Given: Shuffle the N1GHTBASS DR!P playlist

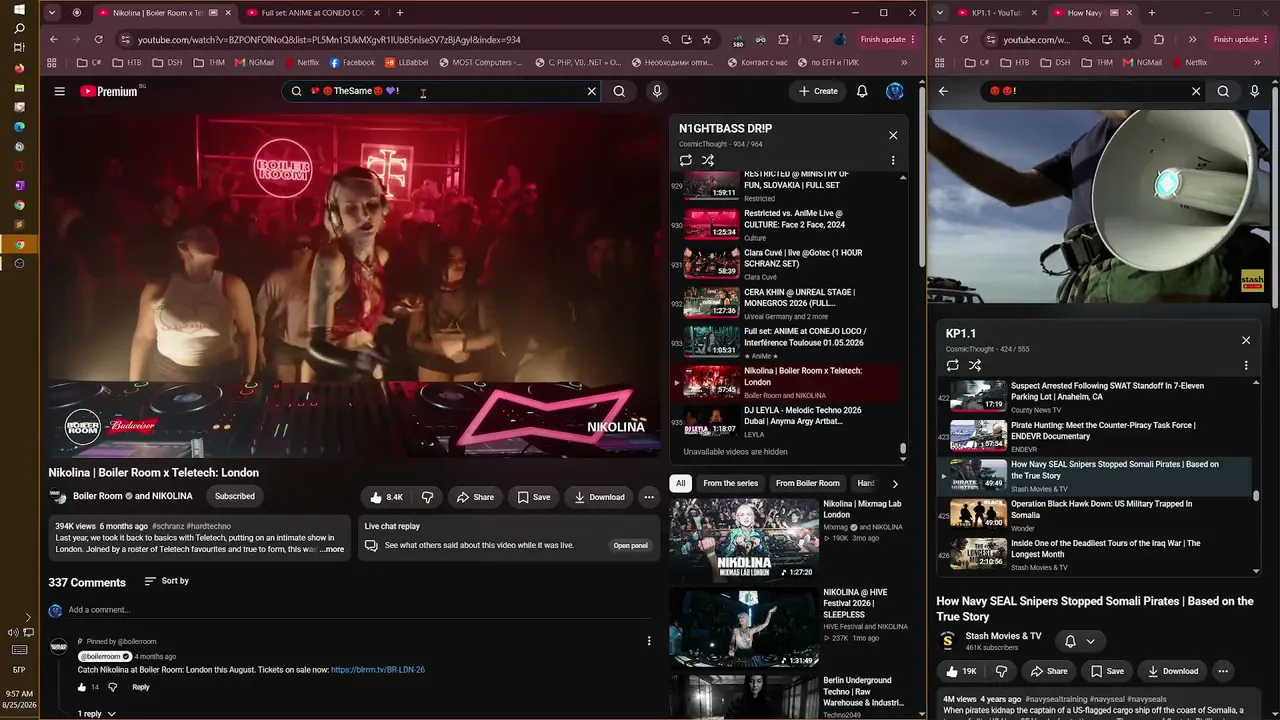Looking at the screenshot, I should (x=708, y=160).
